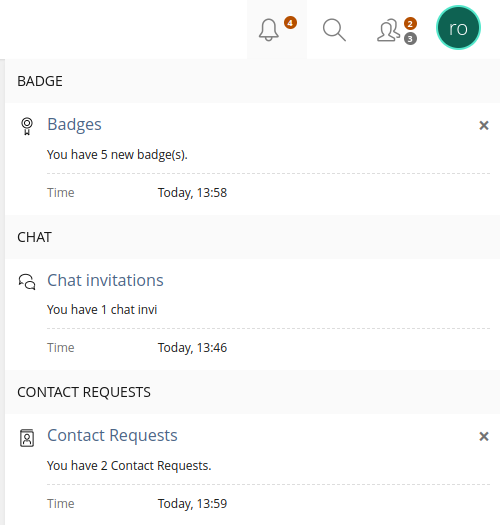Image resolution: width=500 pixels, height=525 pixels.
Task: Open the Badges link
Action: pos(74,125)
